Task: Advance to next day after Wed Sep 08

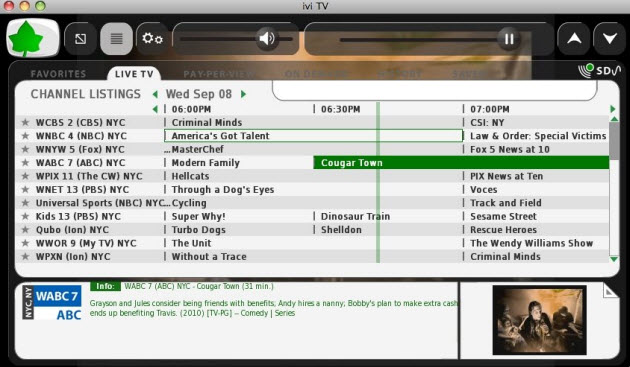Action: coord(243,94)
